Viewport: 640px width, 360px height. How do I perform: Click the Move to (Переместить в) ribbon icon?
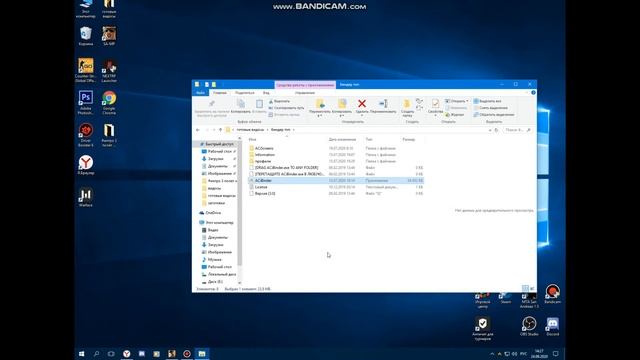pos(320,104)
